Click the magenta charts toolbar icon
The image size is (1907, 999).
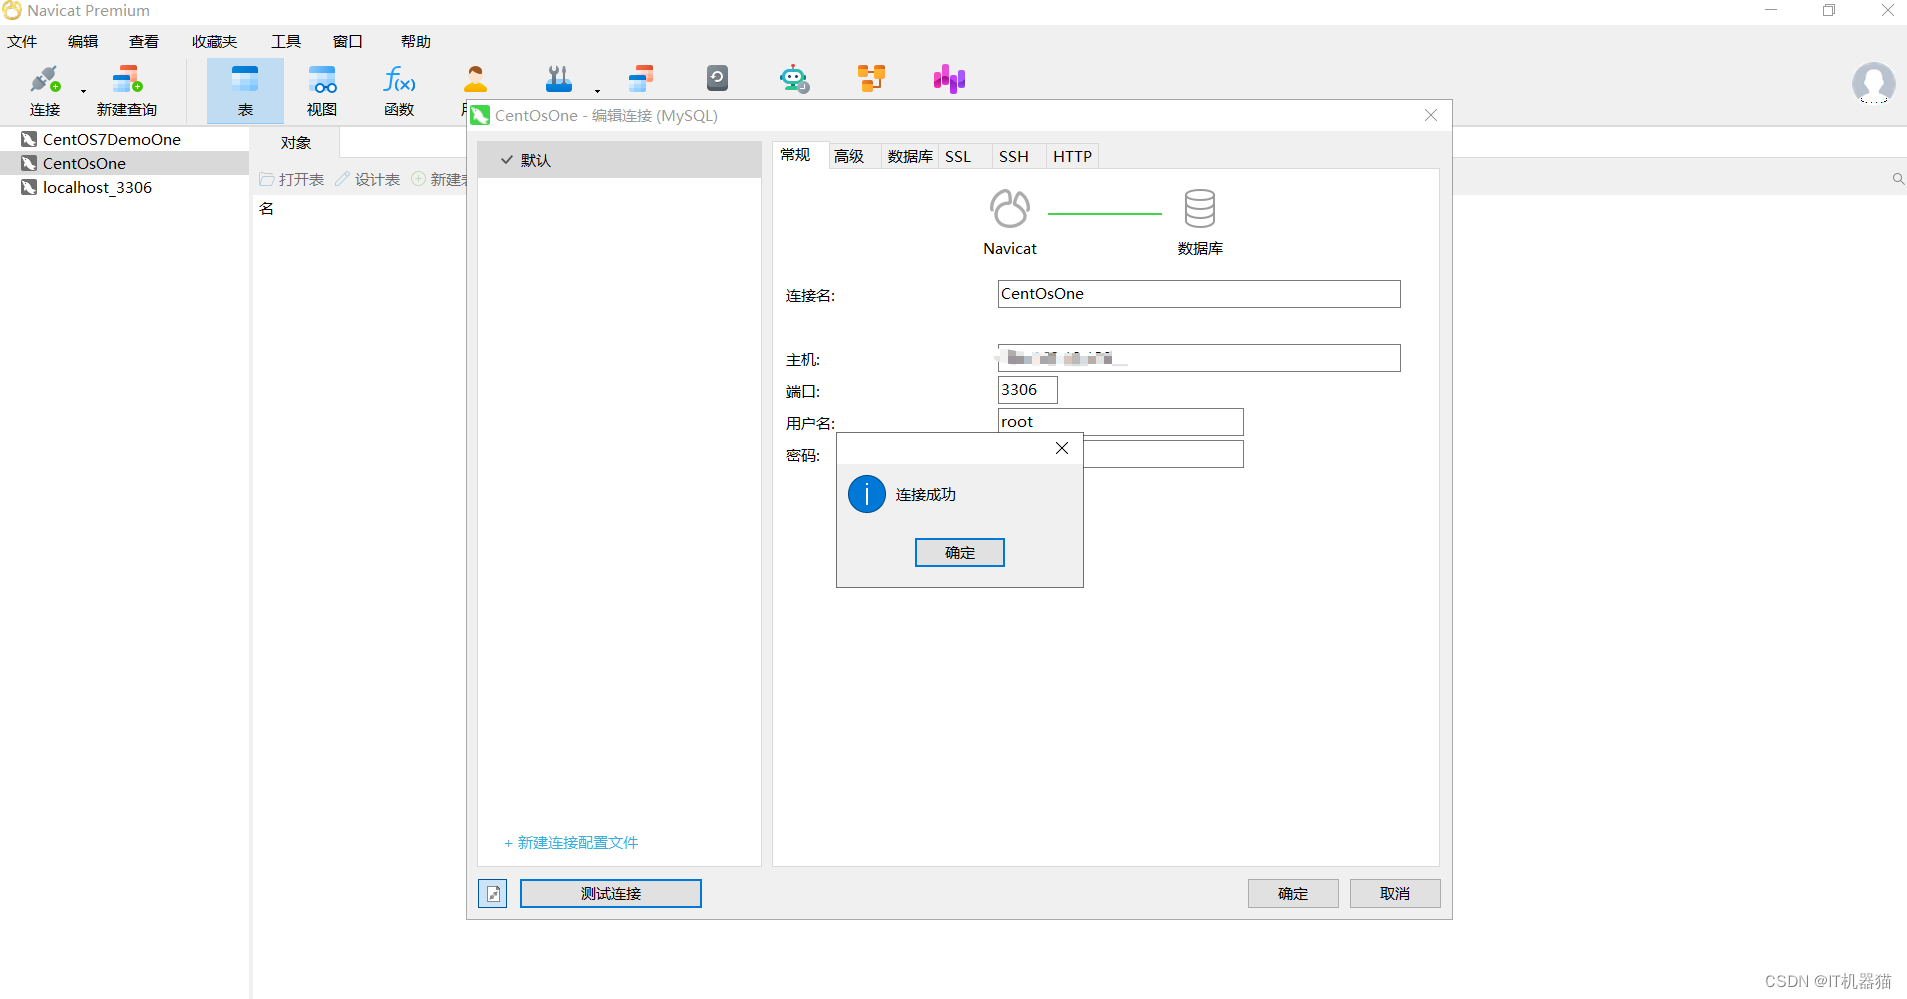(949, 79)
